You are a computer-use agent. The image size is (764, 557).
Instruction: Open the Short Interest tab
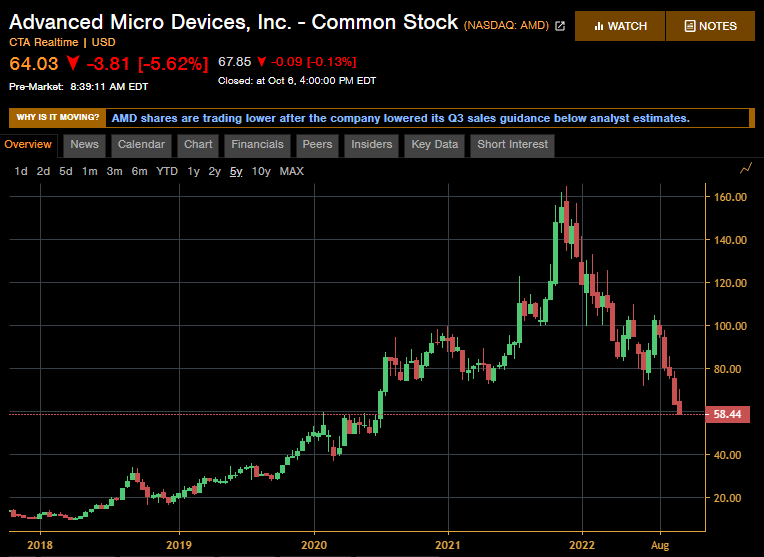(512, 145)
